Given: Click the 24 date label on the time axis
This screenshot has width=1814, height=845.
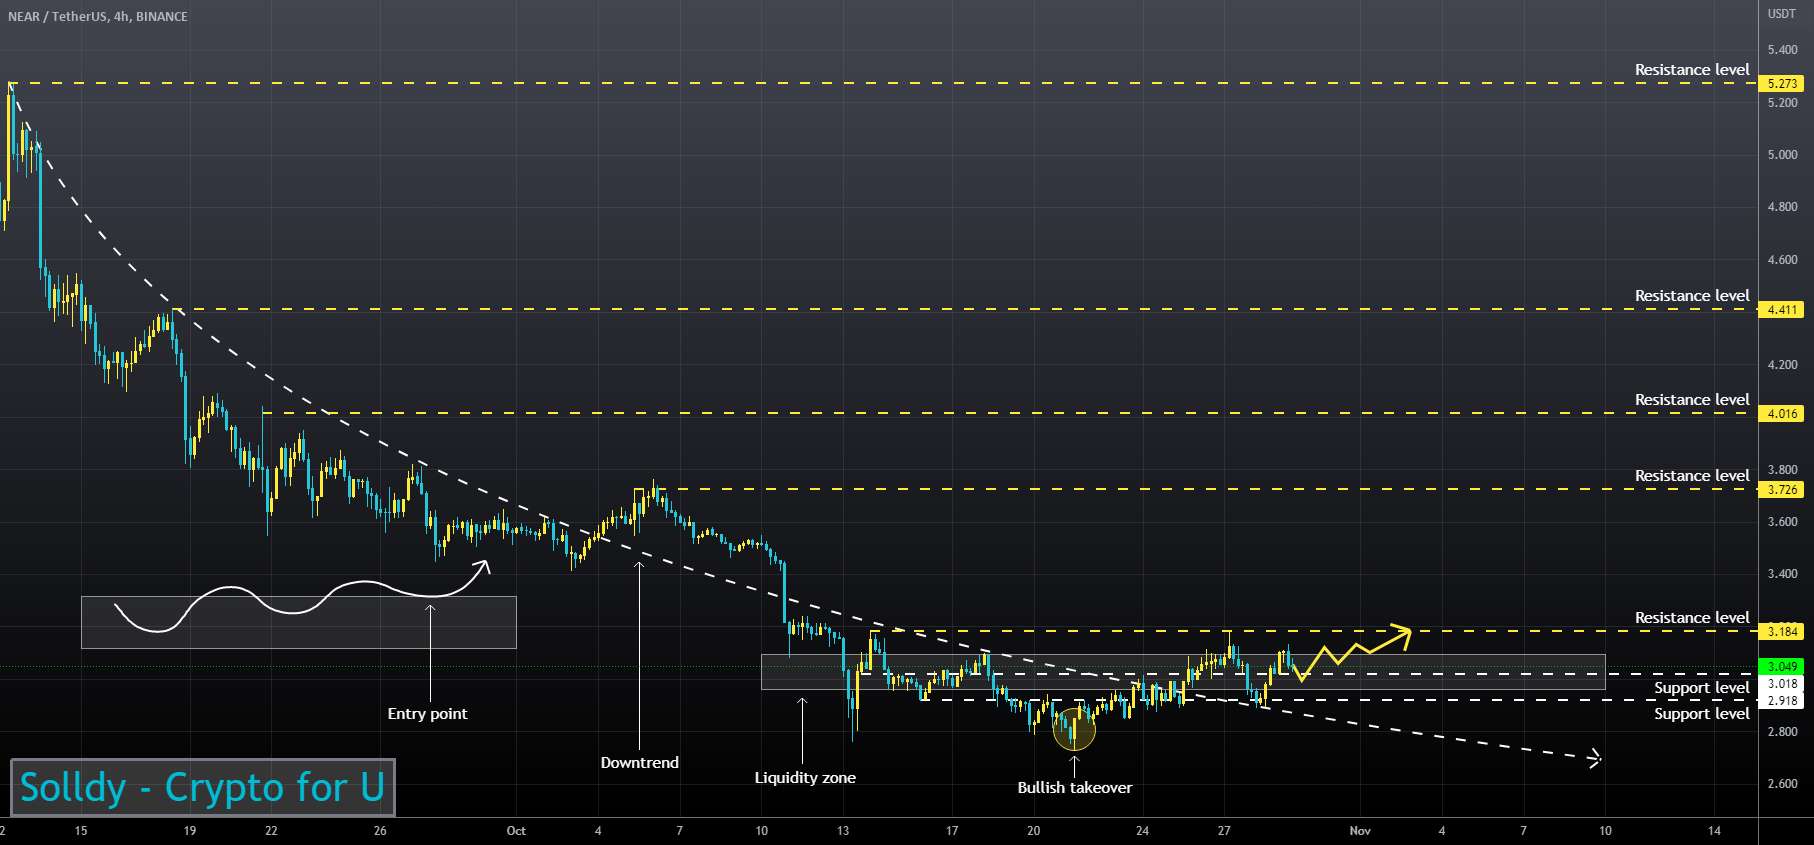Looking at the screenshot, I should pyautogui.click(x=1142, y=831).
